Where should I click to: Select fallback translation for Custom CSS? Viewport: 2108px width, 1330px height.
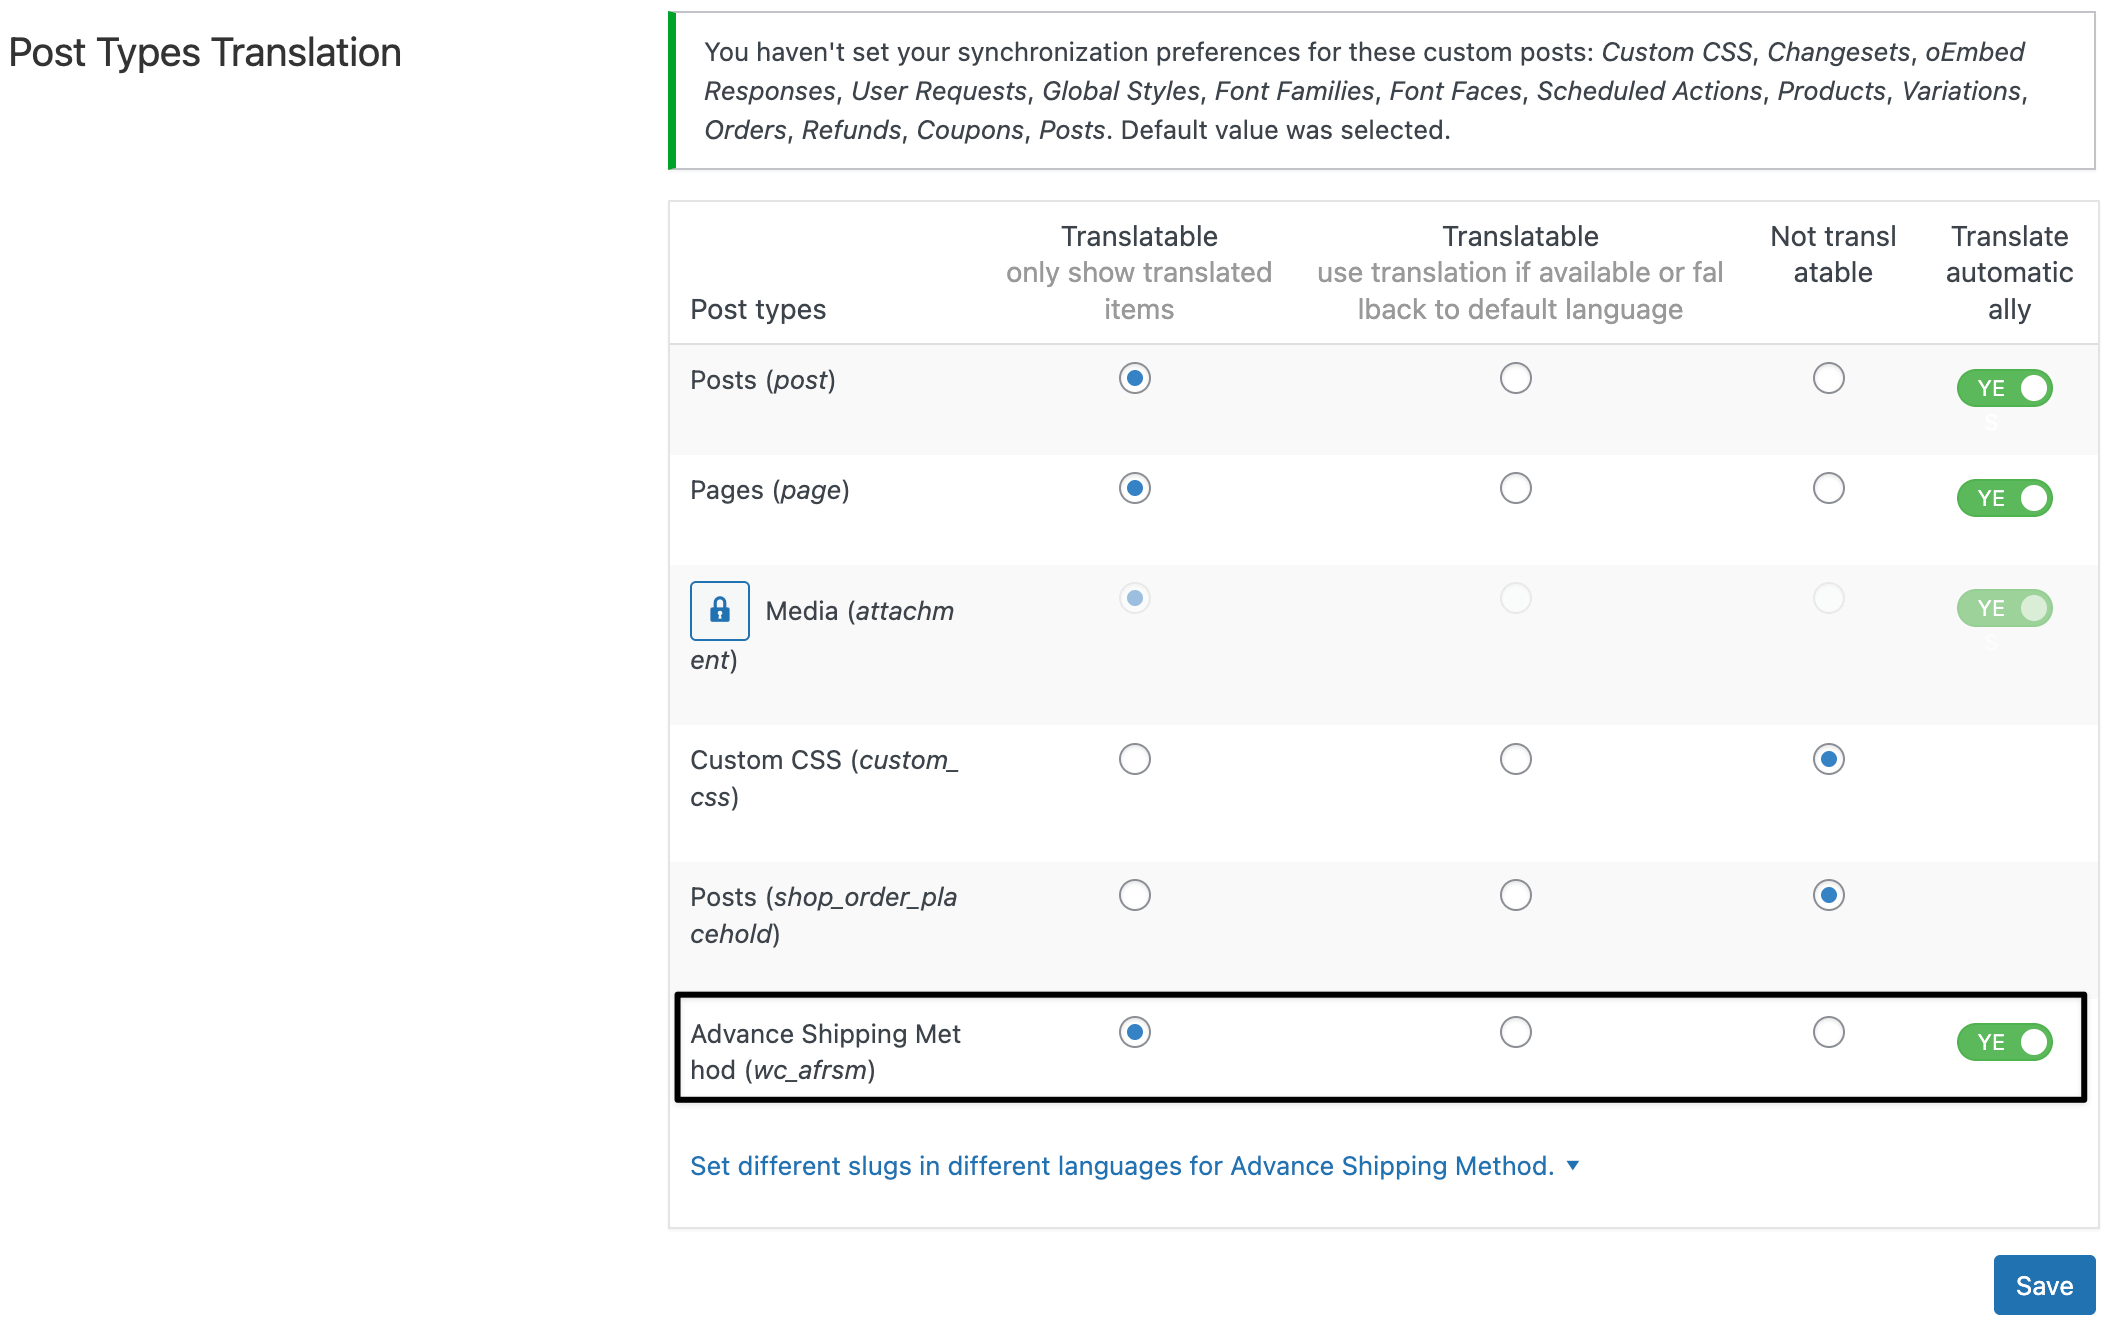pos(1515,759)
